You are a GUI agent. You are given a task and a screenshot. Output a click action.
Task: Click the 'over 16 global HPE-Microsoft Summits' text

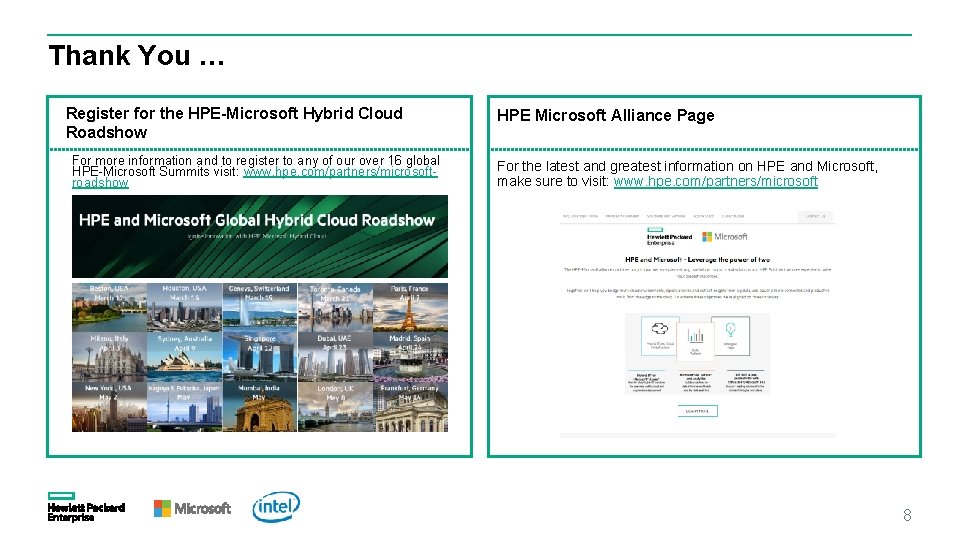256,166
